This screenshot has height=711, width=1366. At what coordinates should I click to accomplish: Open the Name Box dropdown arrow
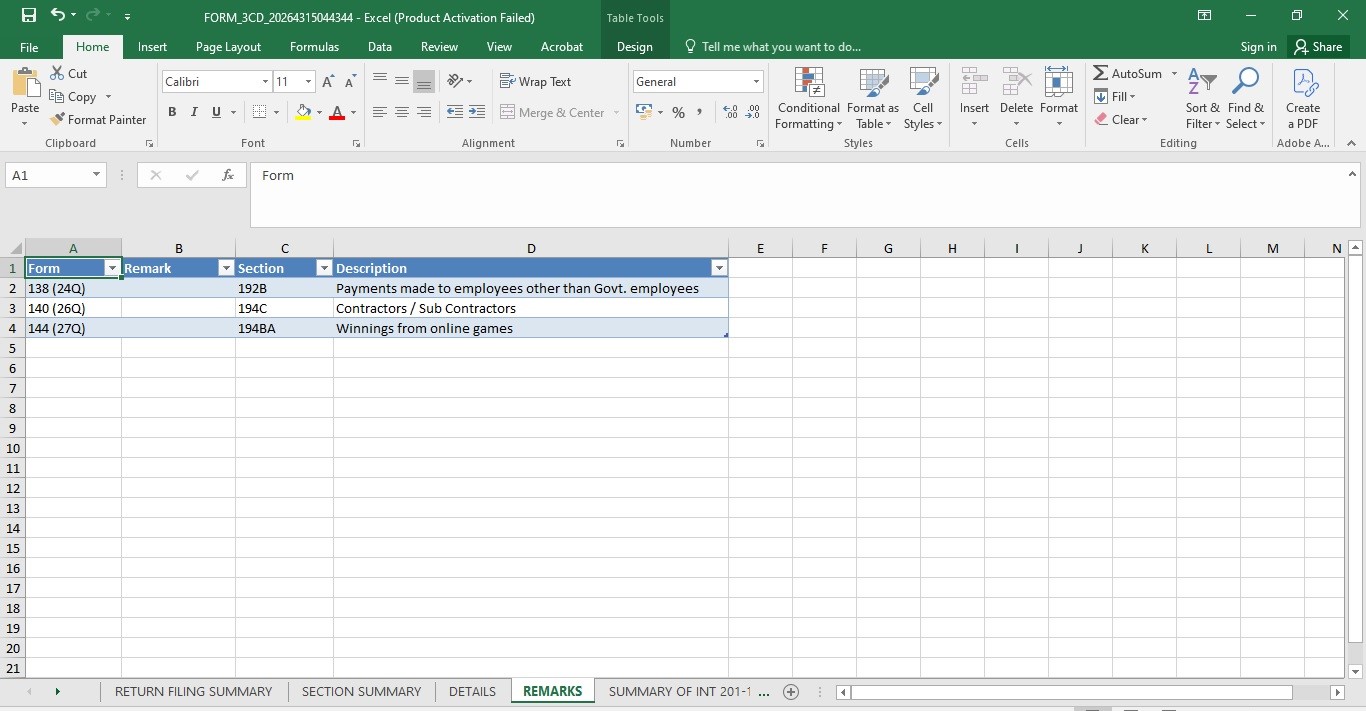point(96,175)
